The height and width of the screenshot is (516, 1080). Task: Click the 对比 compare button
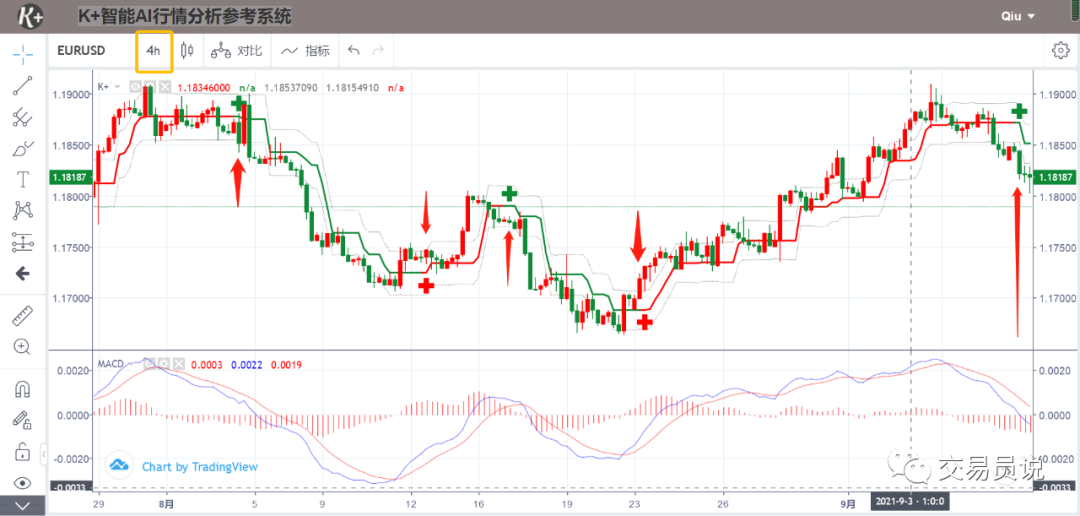(236, 50)
